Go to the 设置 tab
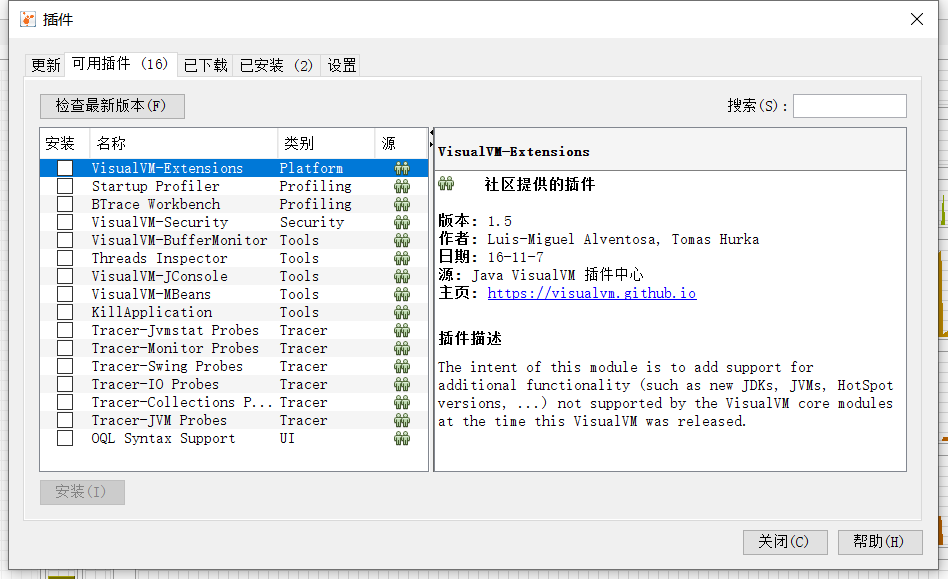The width and height of the screenshot is (948, 579). pos(341,65)
